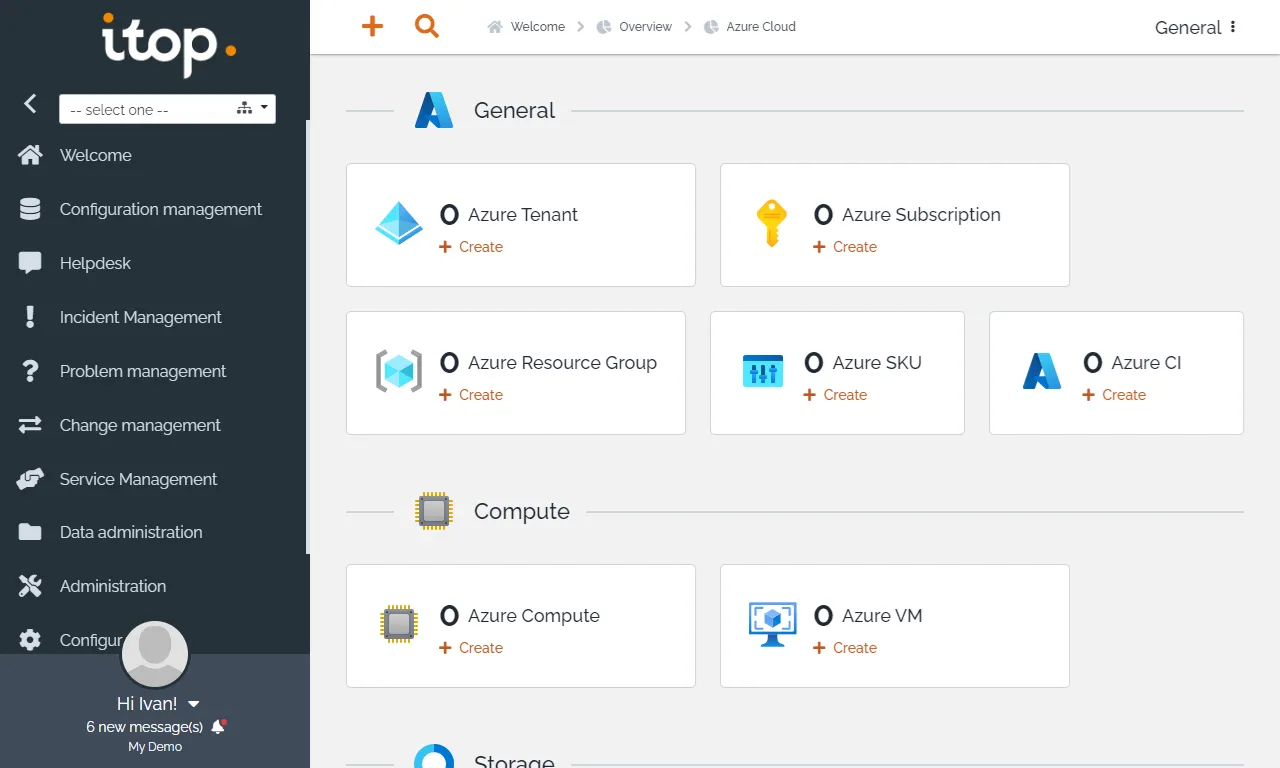This screenshot has height=768, width=1280.
Task: Click the Configuration gear icon in sidebar
Action: 30,640
